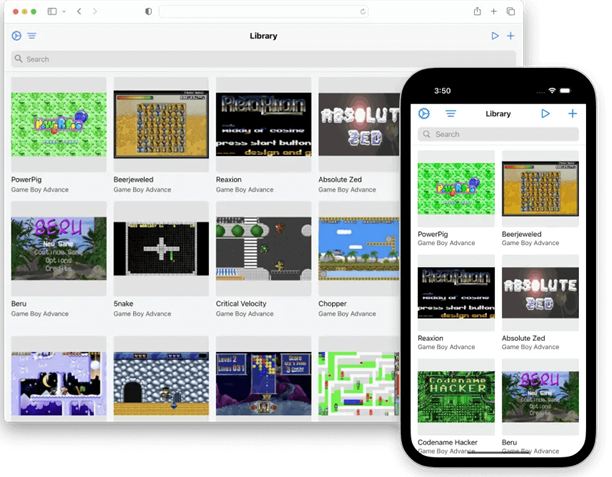Open the Codename Hacker thumbnail on the phone
The width and height of the screenshot is (612, 477).
tap(456, 397)
